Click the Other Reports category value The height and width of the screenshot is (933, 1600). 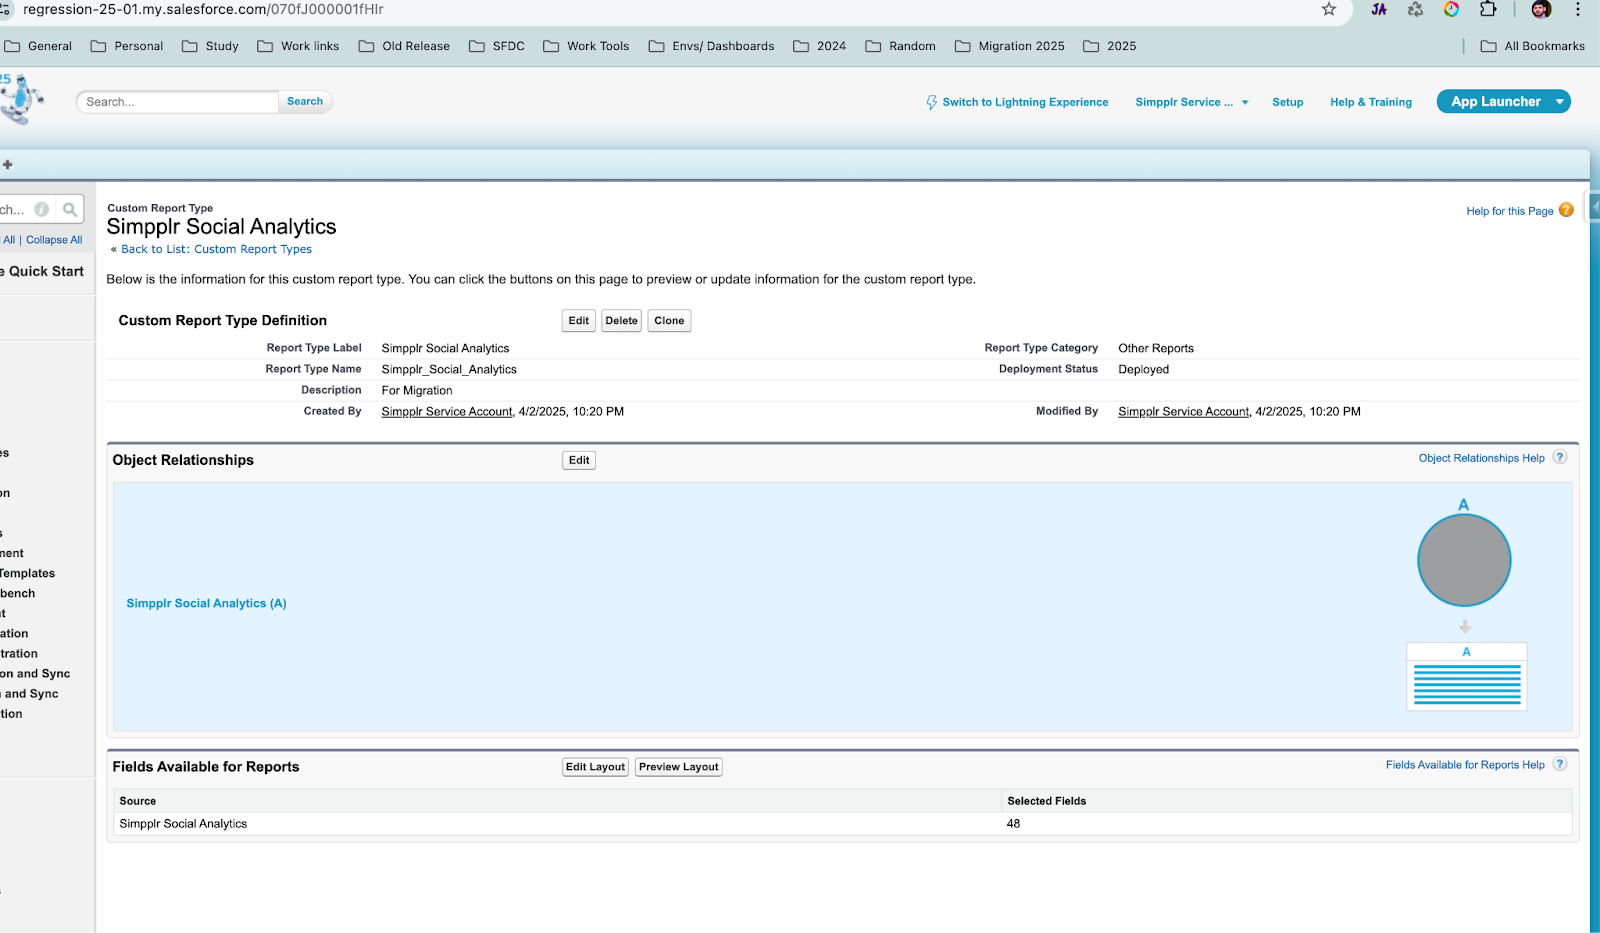[1155, 348]
